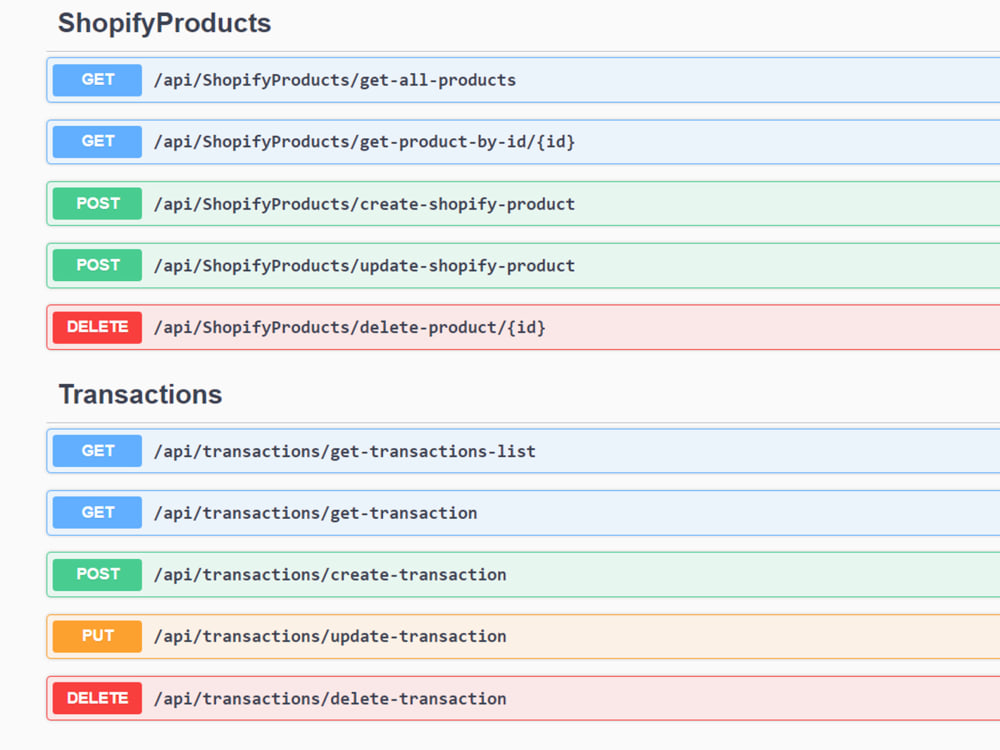Click the /api/transactions/get-transactions-list path text
The image size is (1000, 750).
(344, 451)
